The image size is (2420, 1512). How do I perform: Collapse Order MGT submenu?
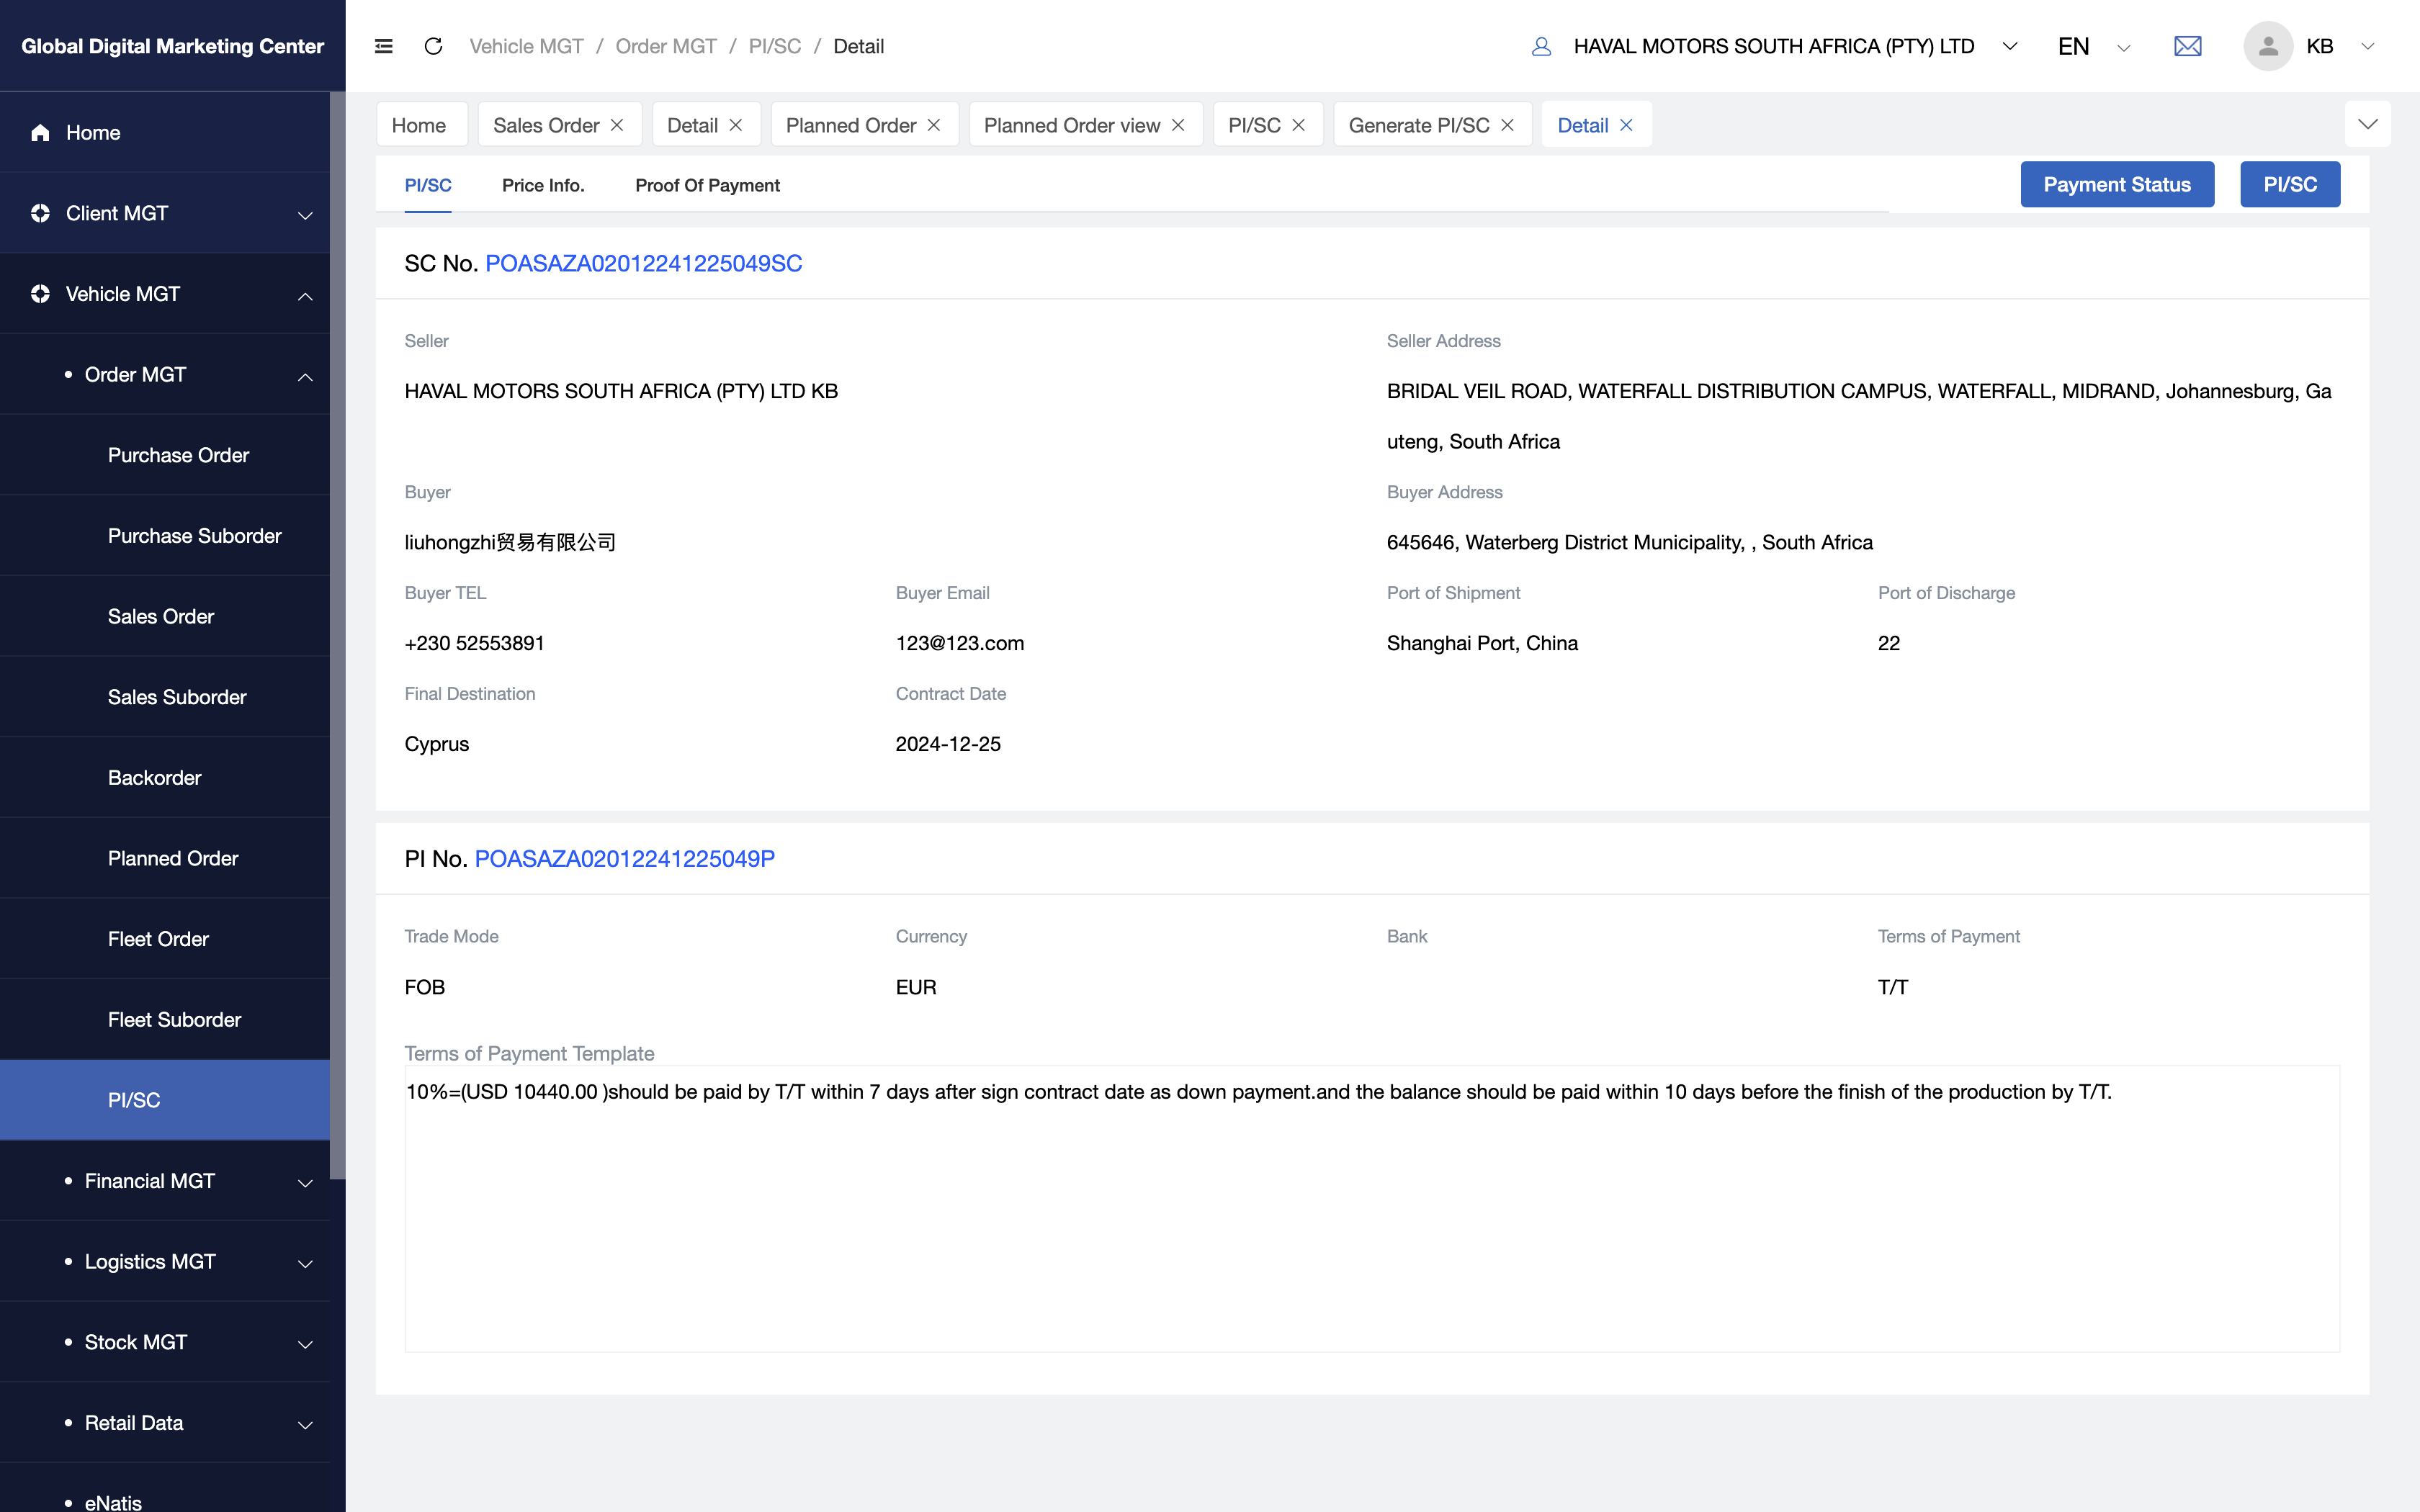coord(305,376)
